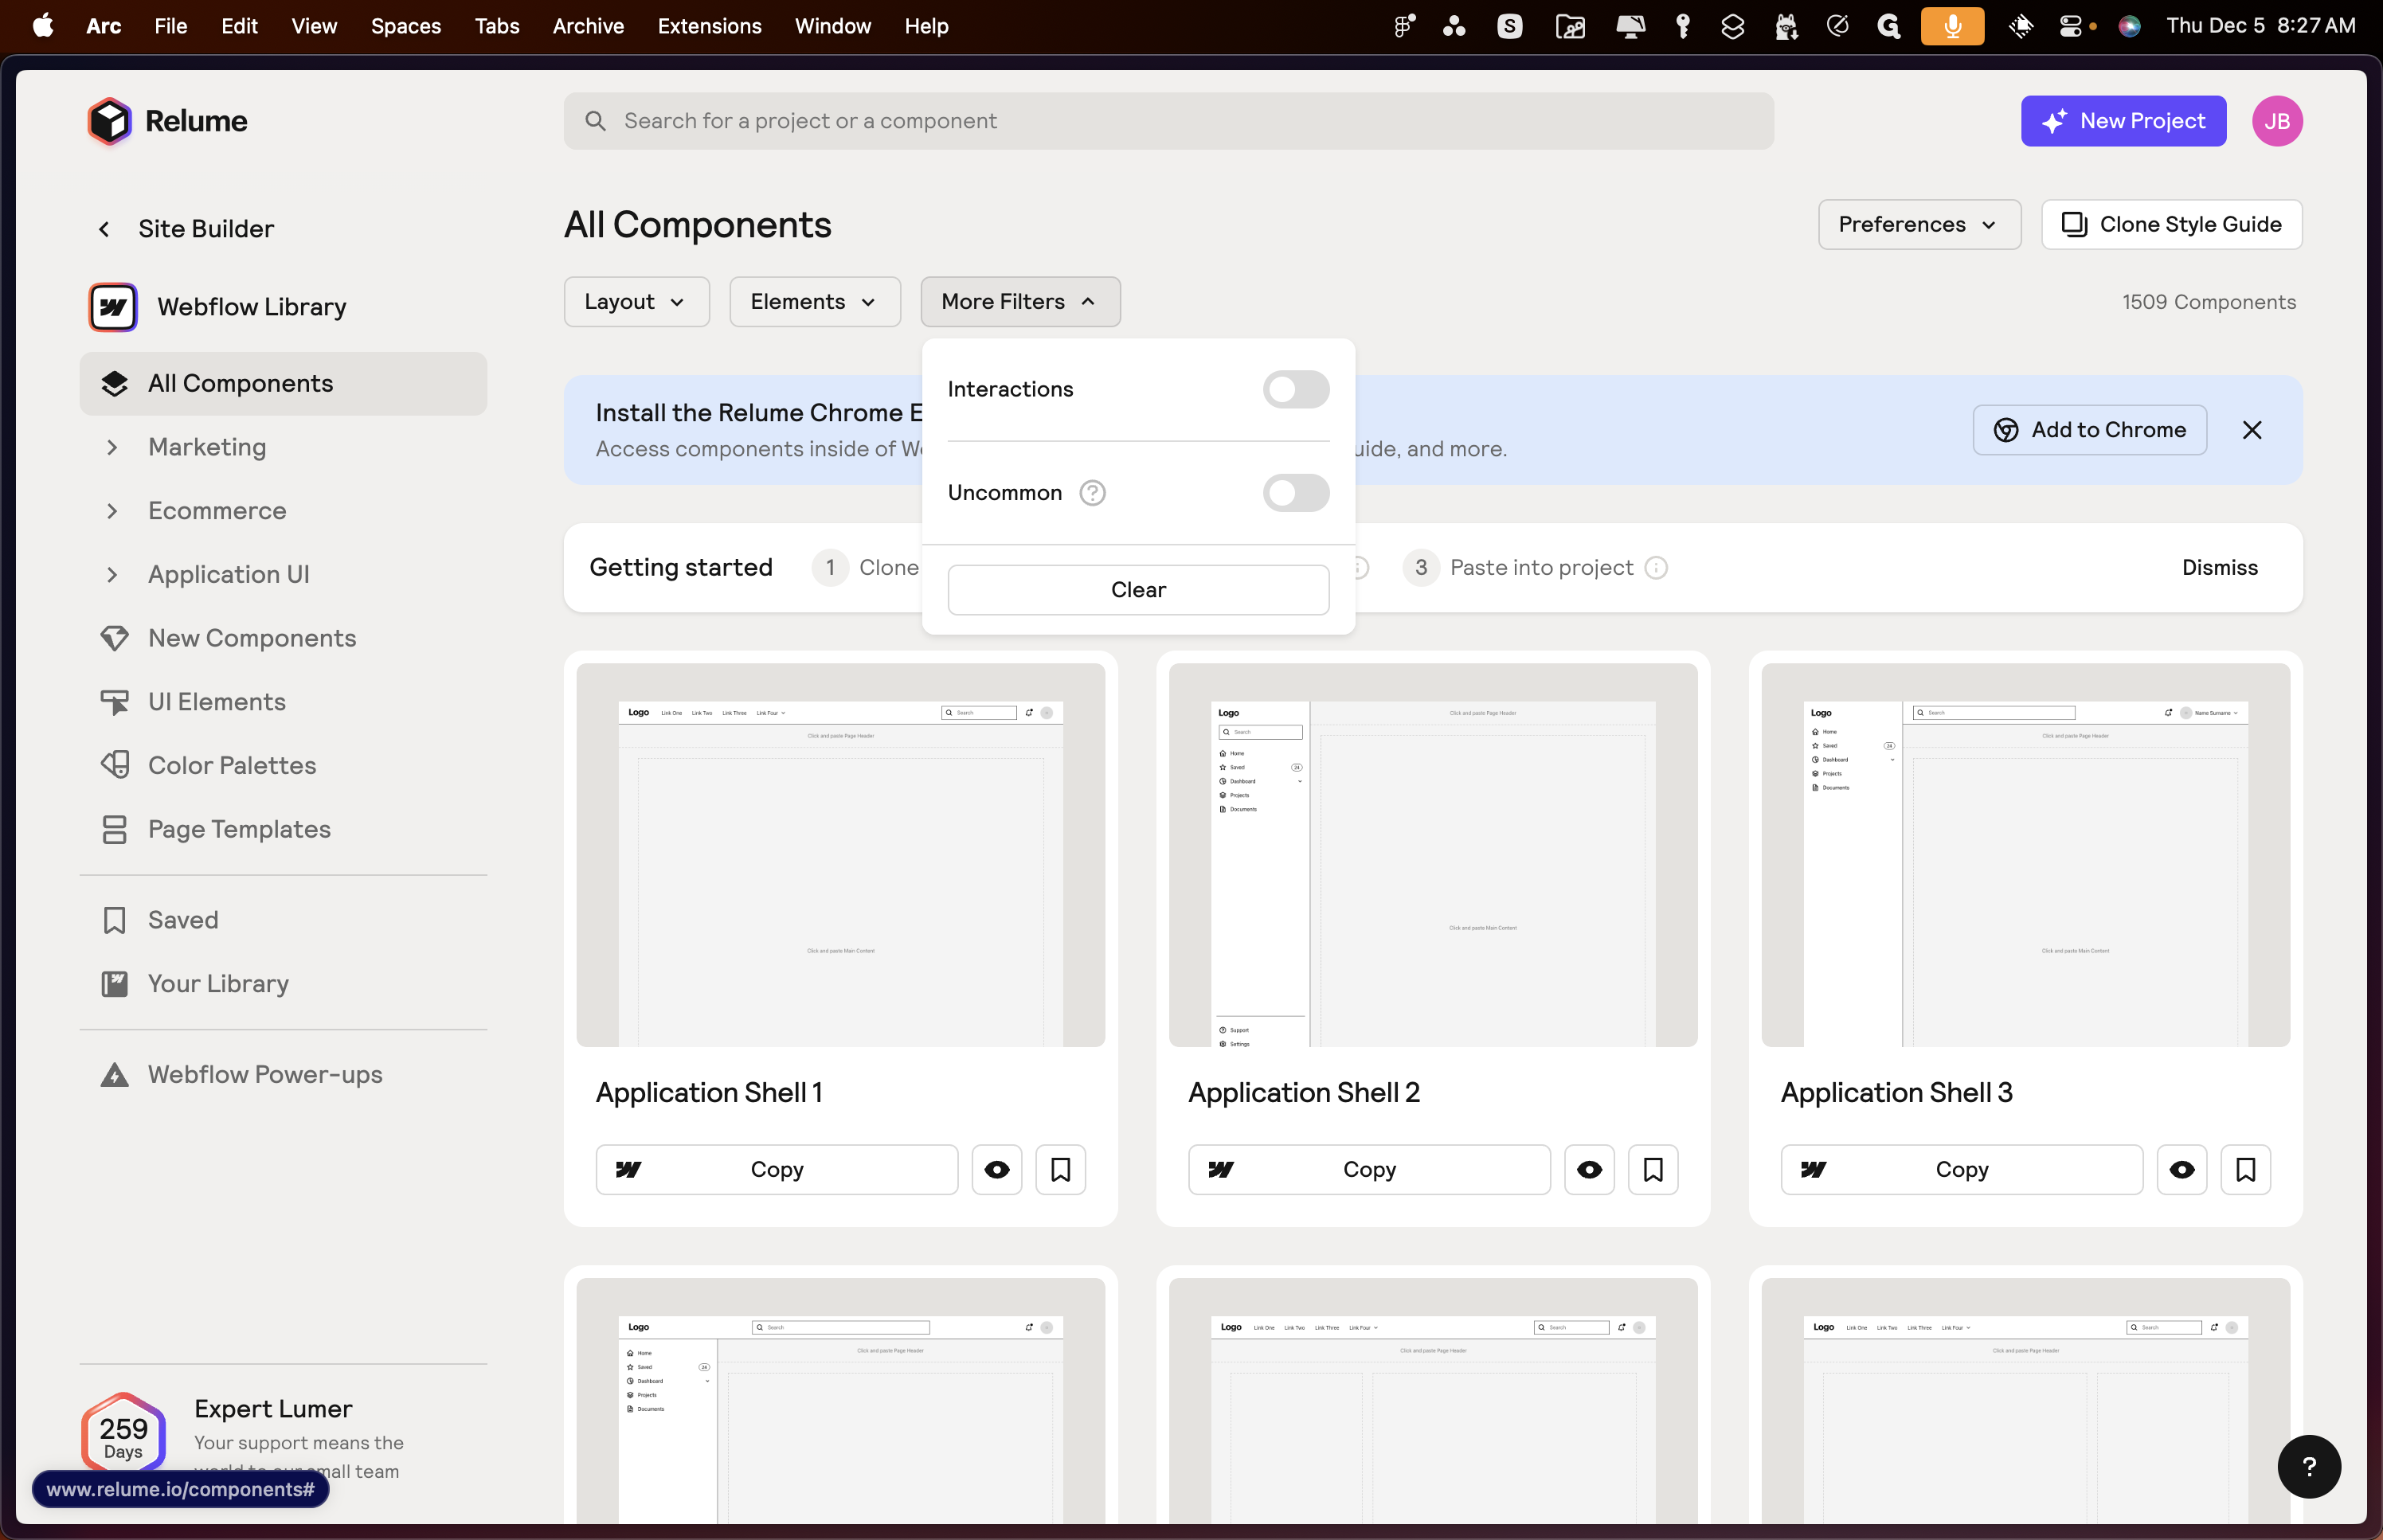This screenshot has width=2383, height=1540.
Task: Open the Application Shell 1 thumbnail
Action: tap(840, 855)
